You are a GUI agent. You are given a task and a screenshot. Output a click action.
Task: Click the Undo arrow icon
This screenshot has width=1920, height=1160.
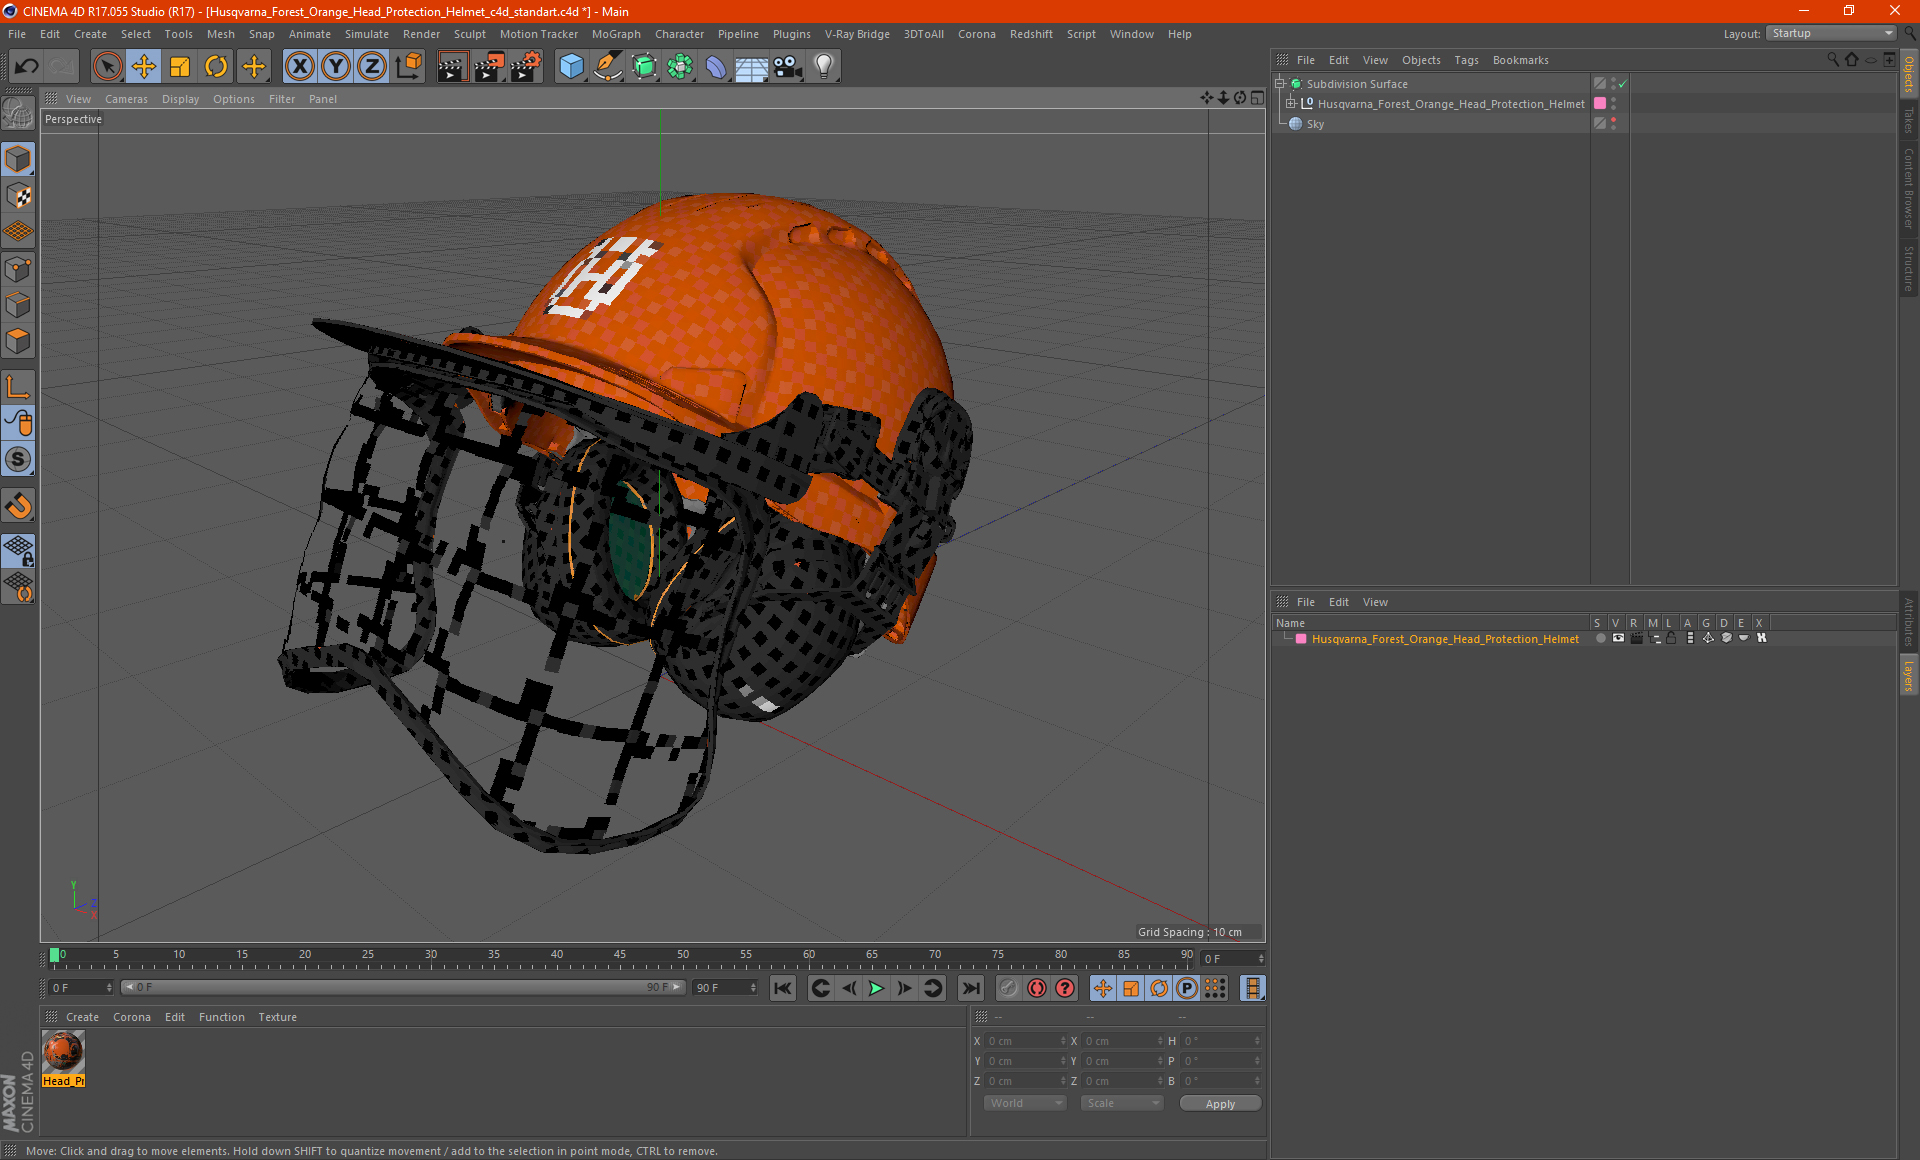27,67
